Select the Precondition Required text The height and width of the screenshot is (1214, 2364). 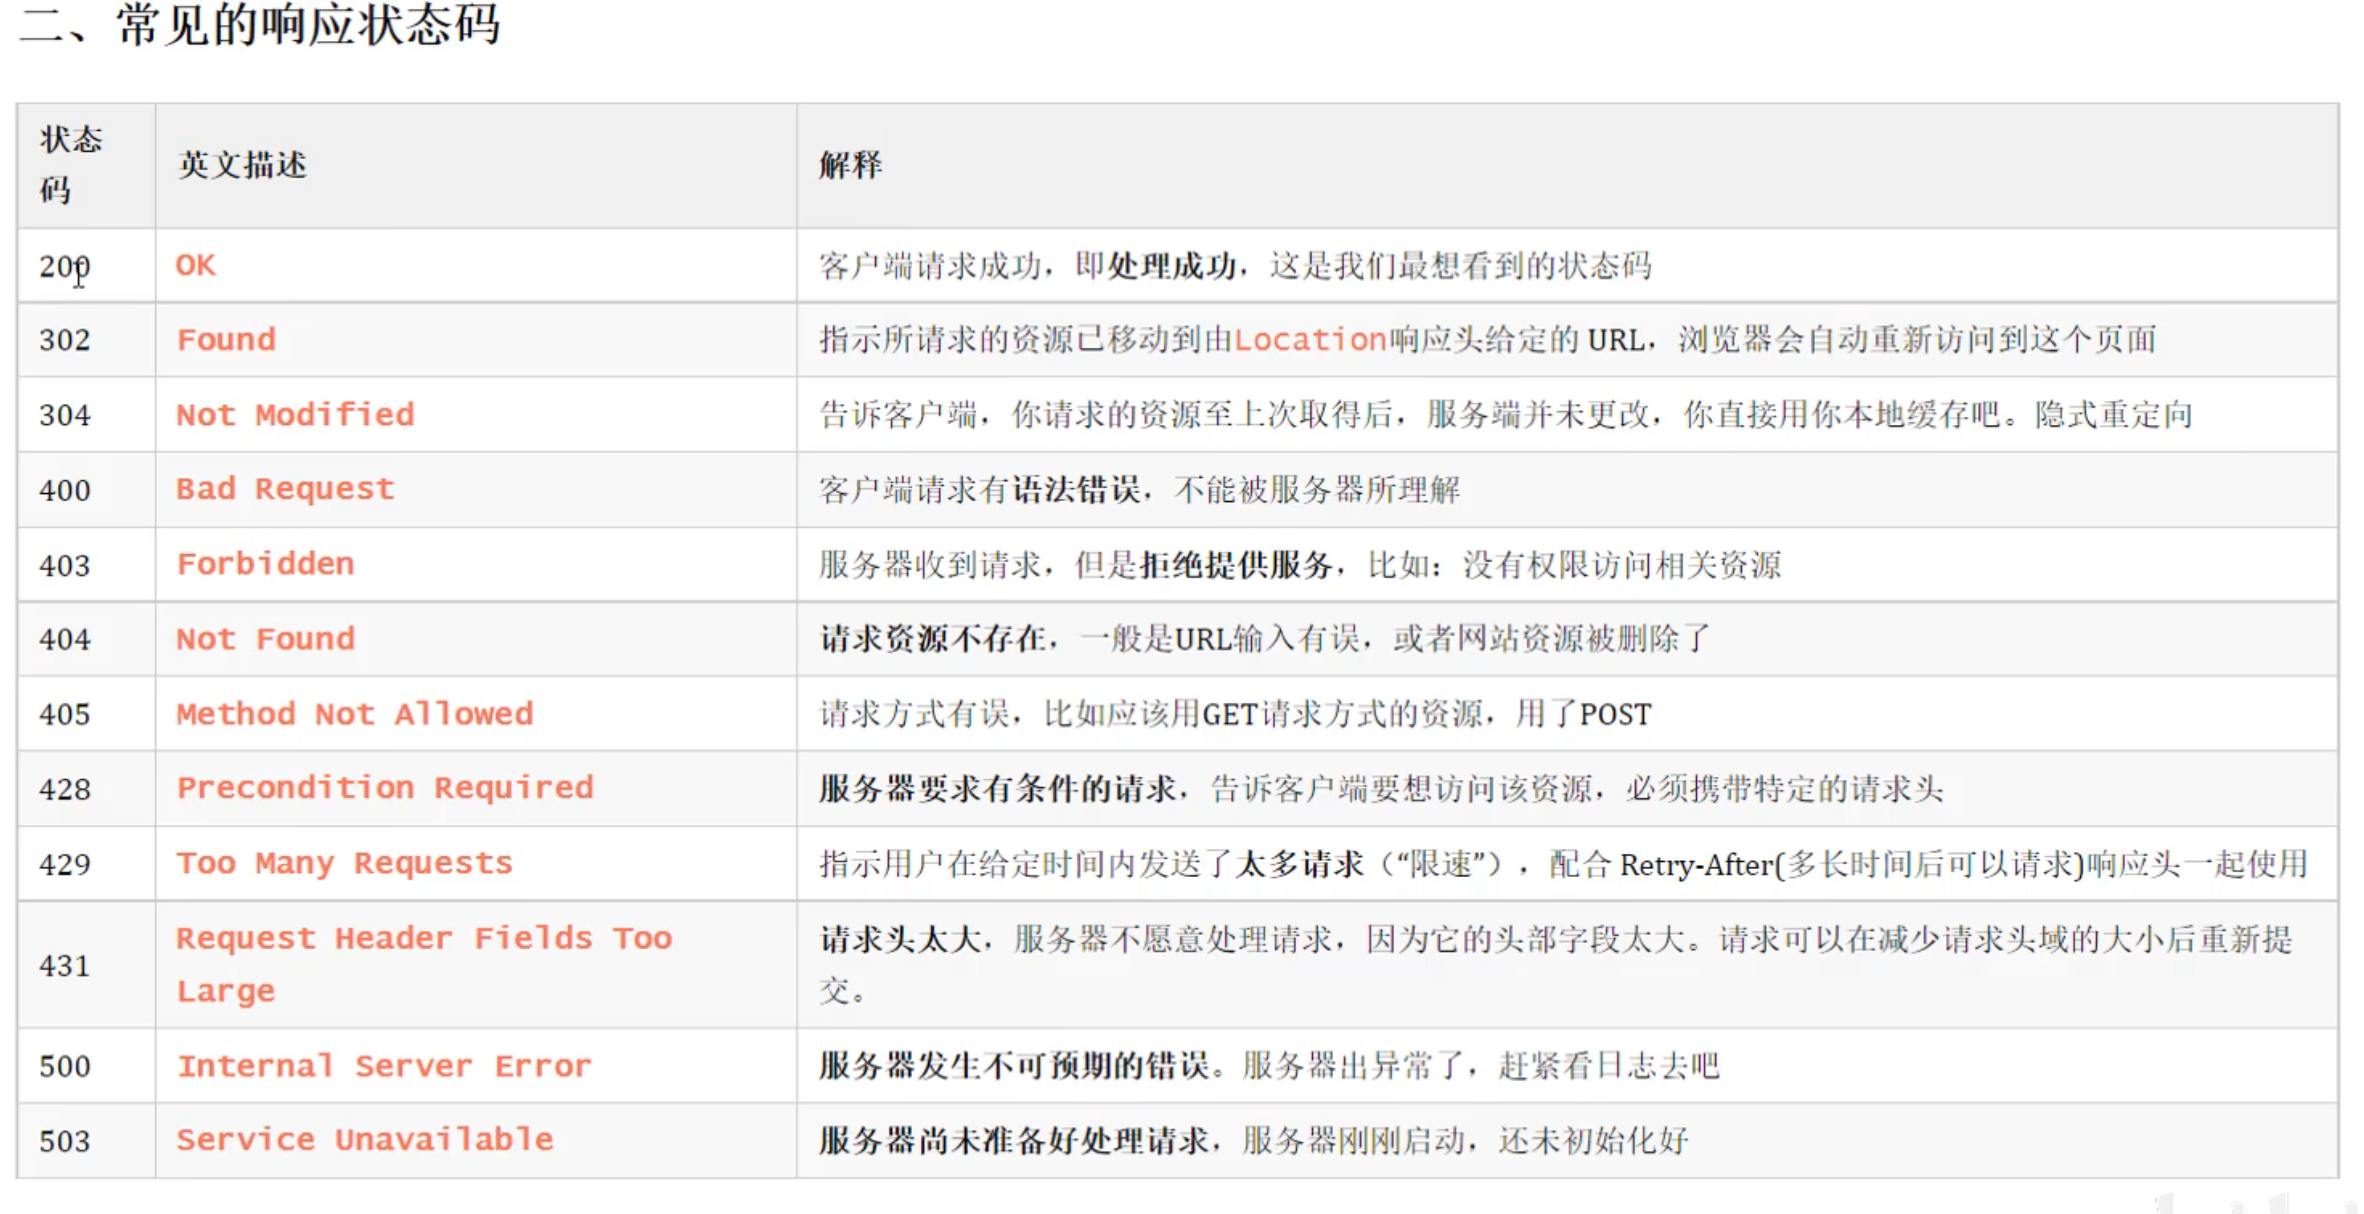385,788
